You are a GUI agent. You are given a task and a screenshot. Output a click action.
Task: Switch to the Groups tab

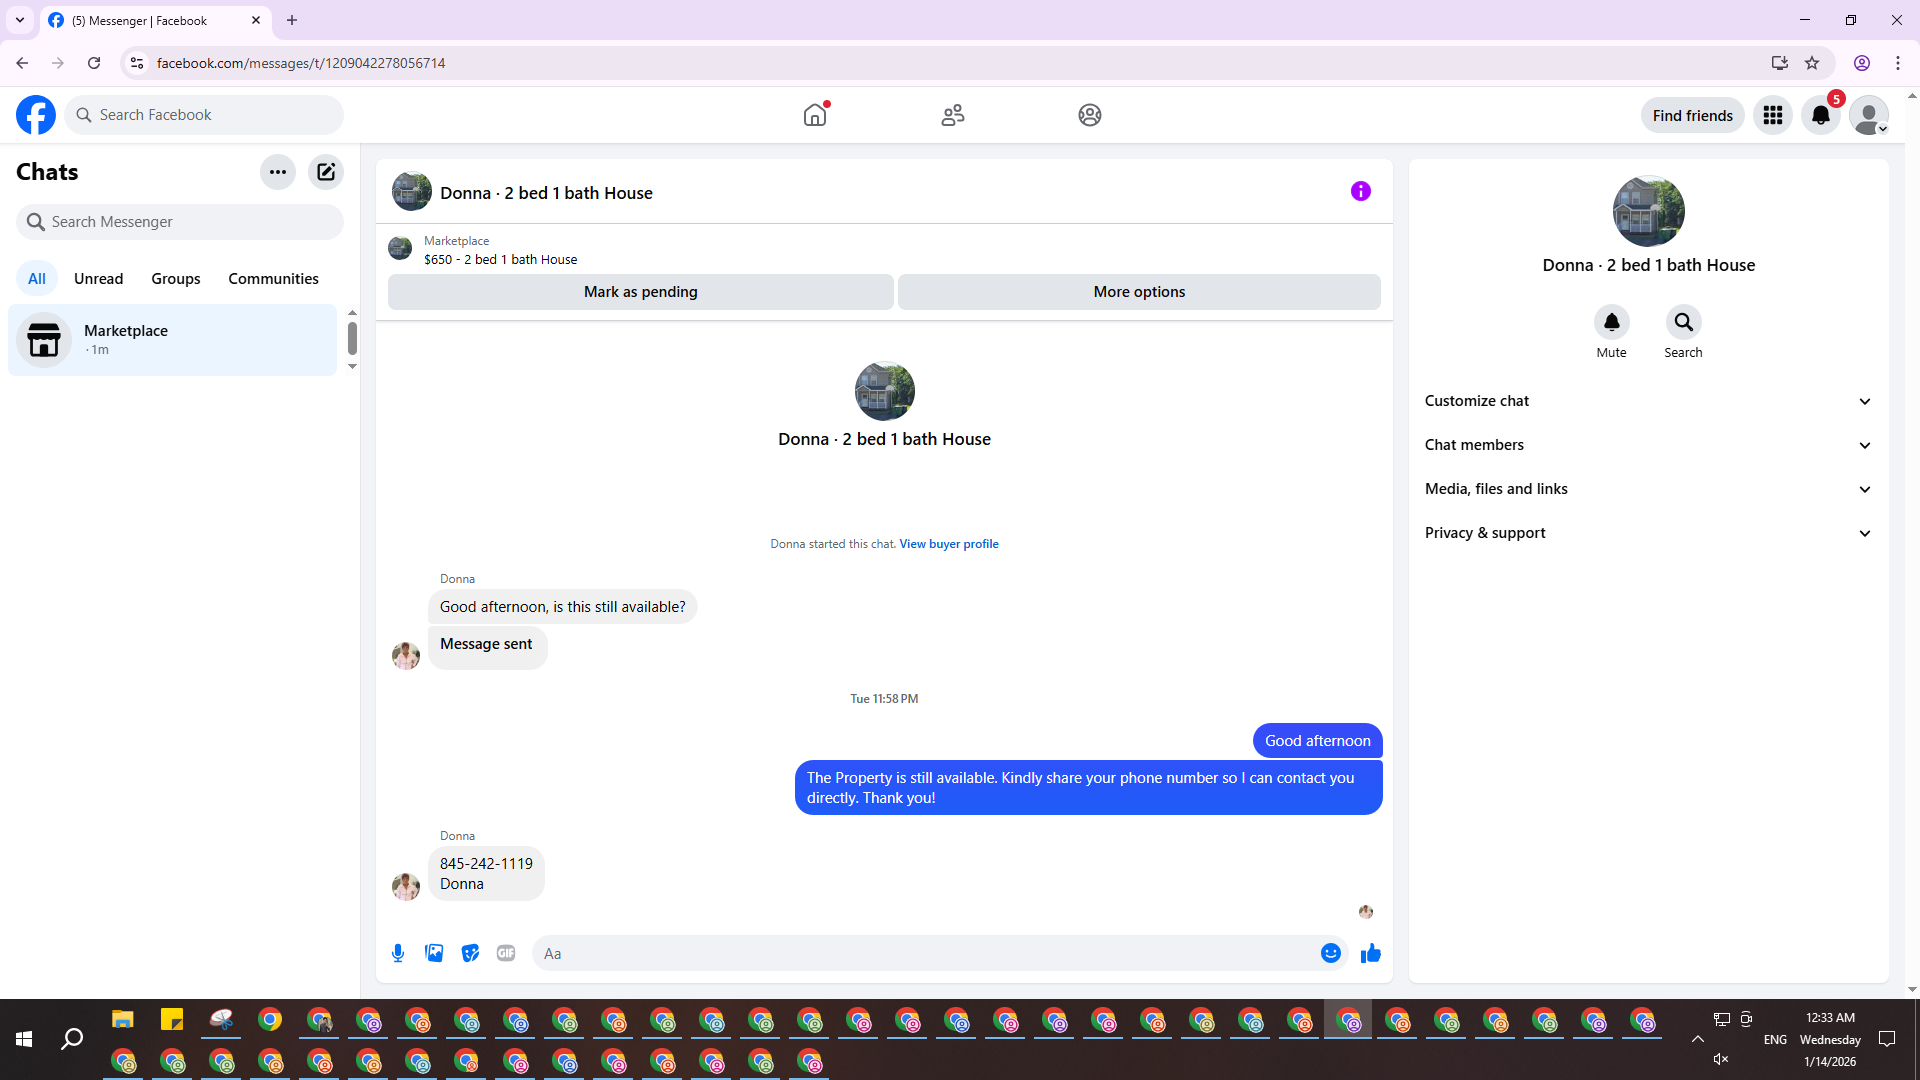click(x=176, y=279)
